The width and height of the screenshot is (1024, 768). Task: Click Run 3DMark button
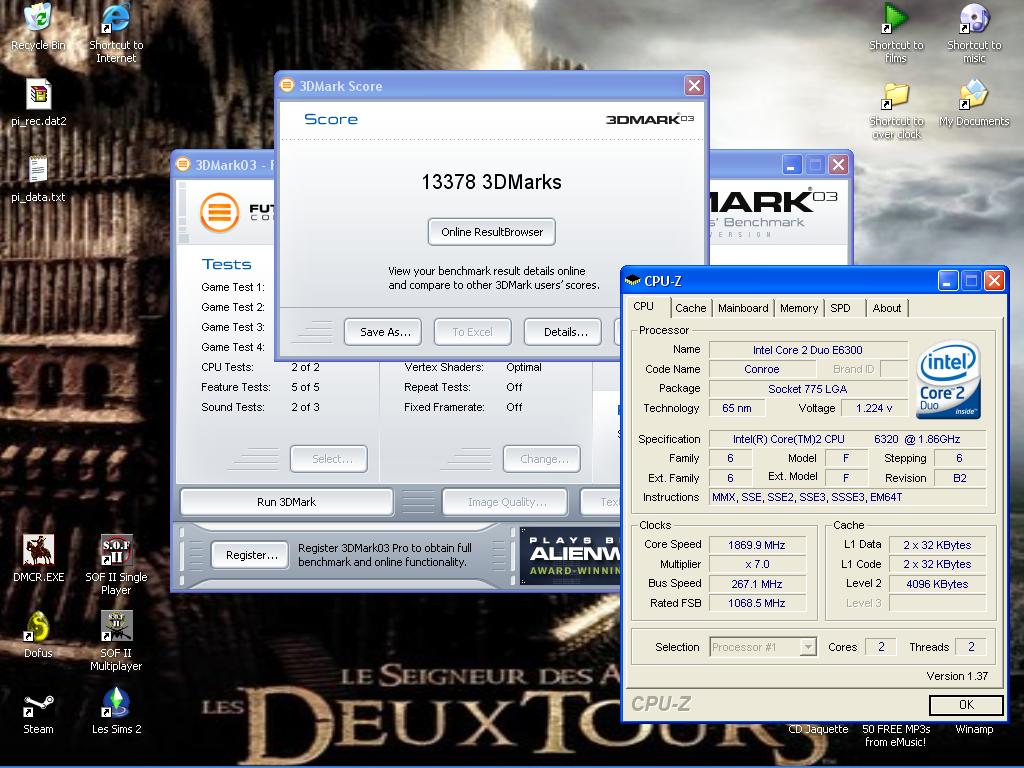(286, 502)
